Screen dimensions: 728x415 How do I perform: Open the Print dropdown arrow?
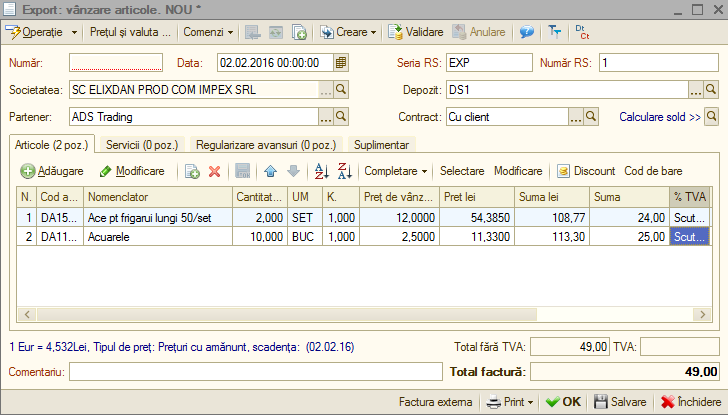pos(530,402)
